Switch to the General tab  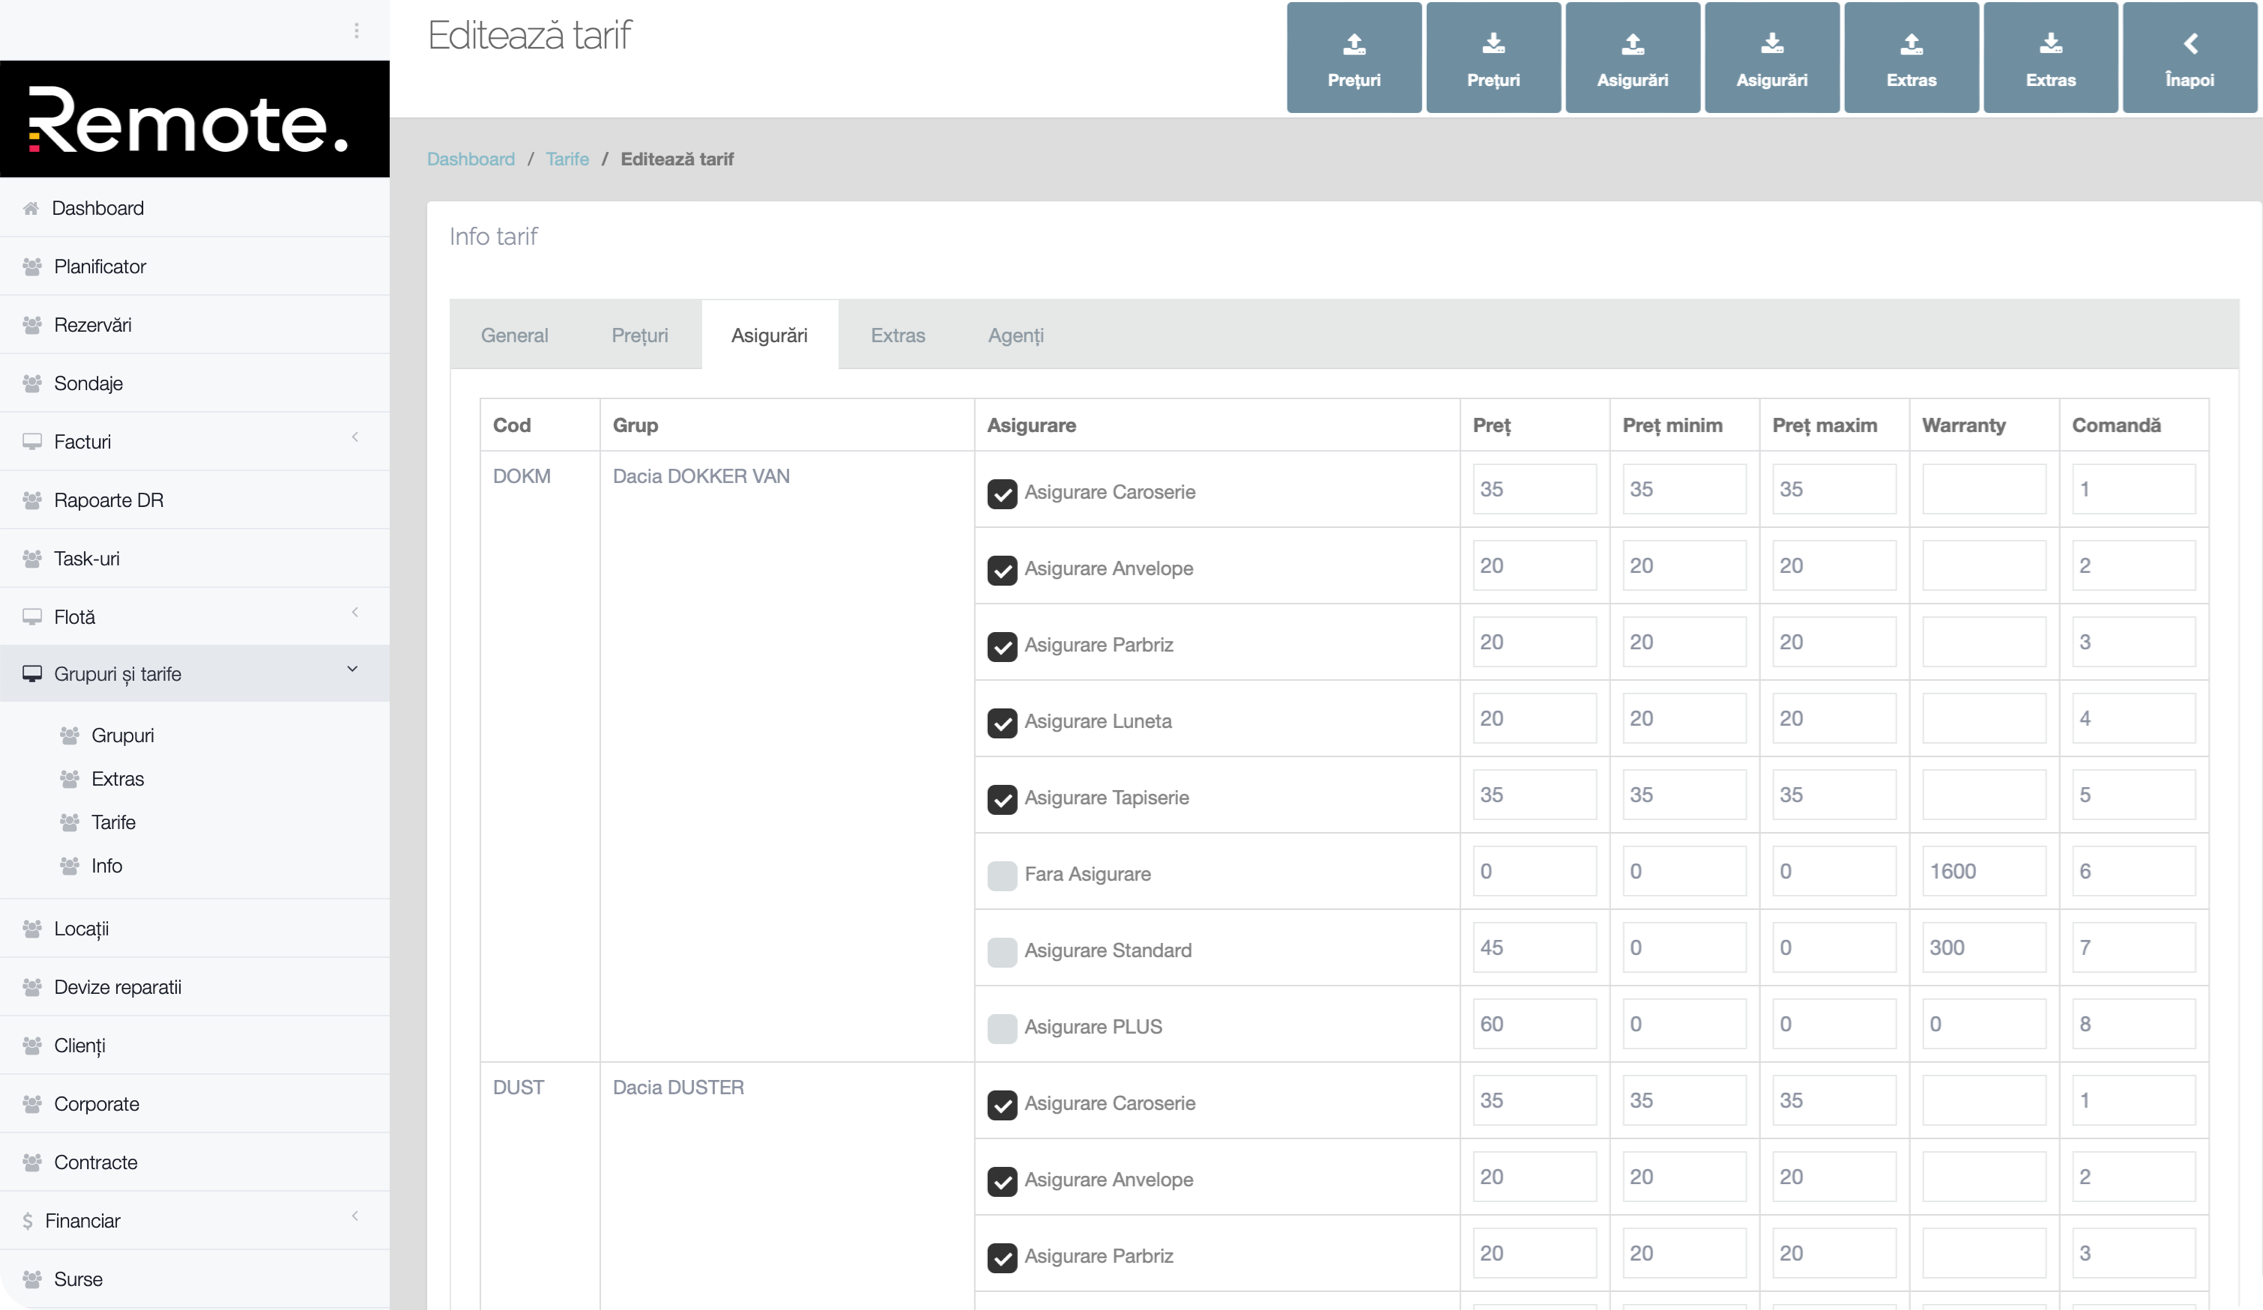(x=514, y=335)
